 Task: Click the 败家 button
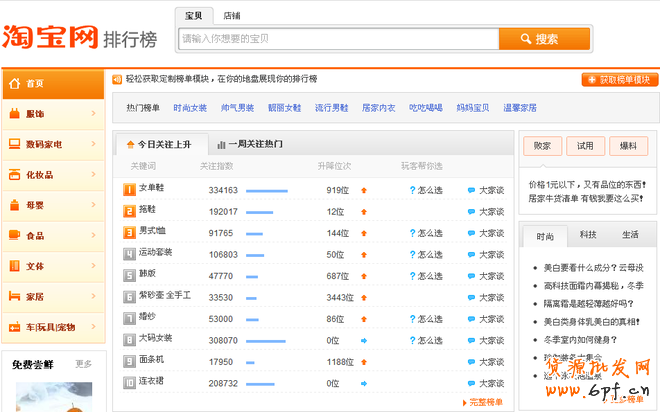pos(542,146)
